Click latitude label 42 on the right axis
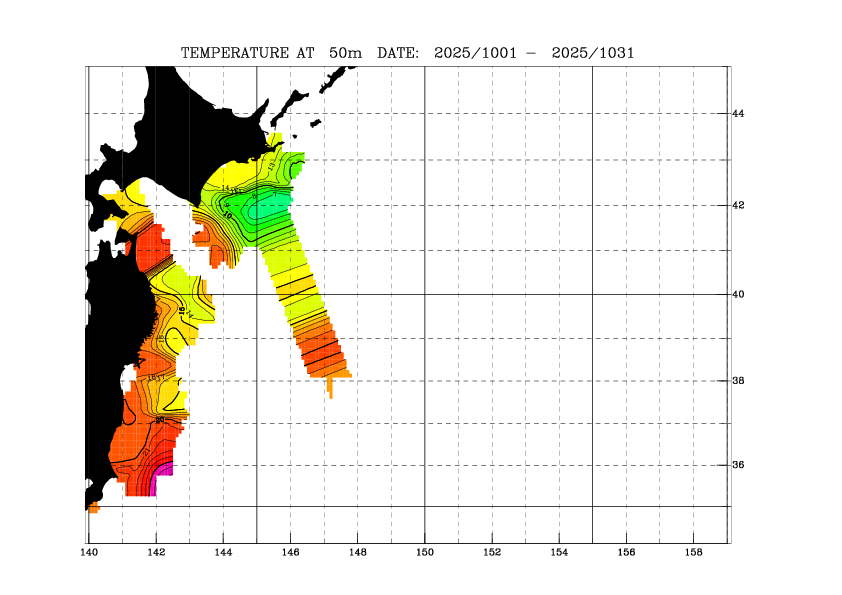The height and width of the screenshot is (595, 842). click(x=738, y=206)
